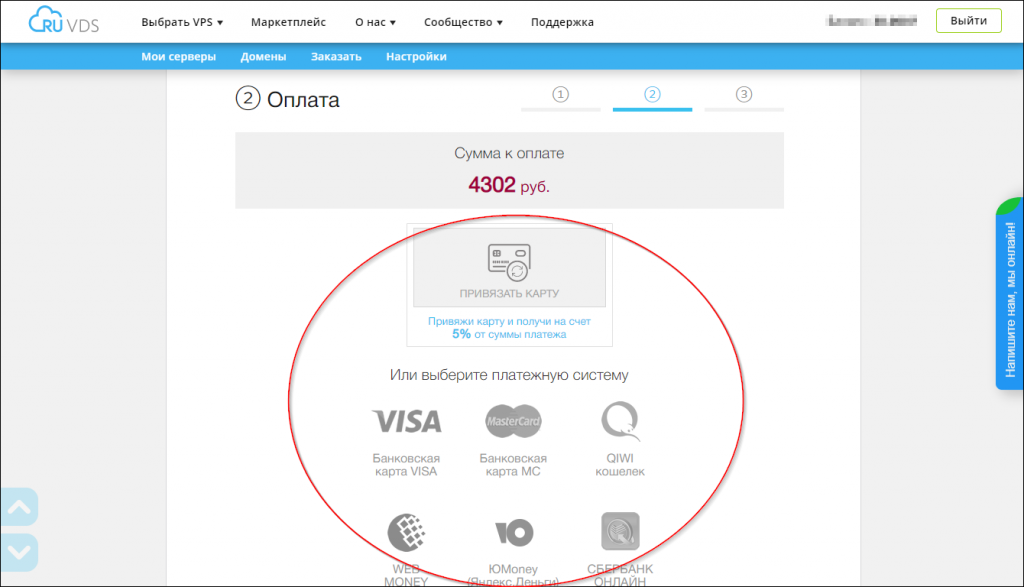The height and width of the screenshot is (587, 1024).
Task: Open the Домены tab
Action: [263, 57]
